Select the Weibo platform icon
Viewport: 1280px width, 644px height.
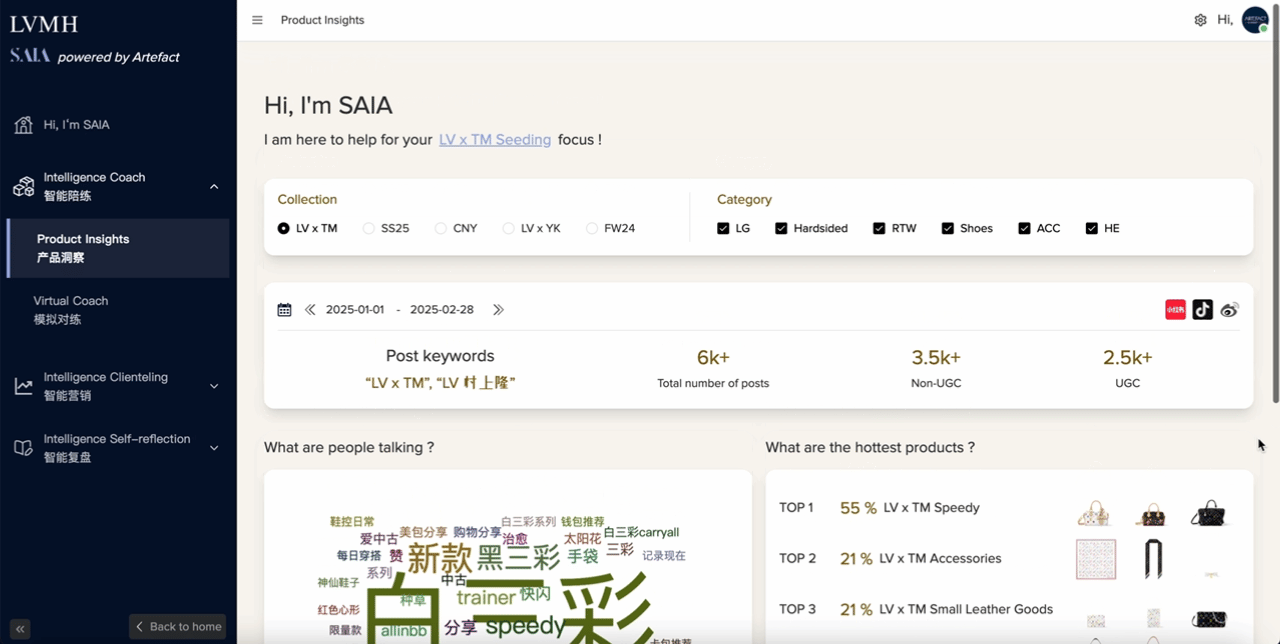tap(1229, 310)
